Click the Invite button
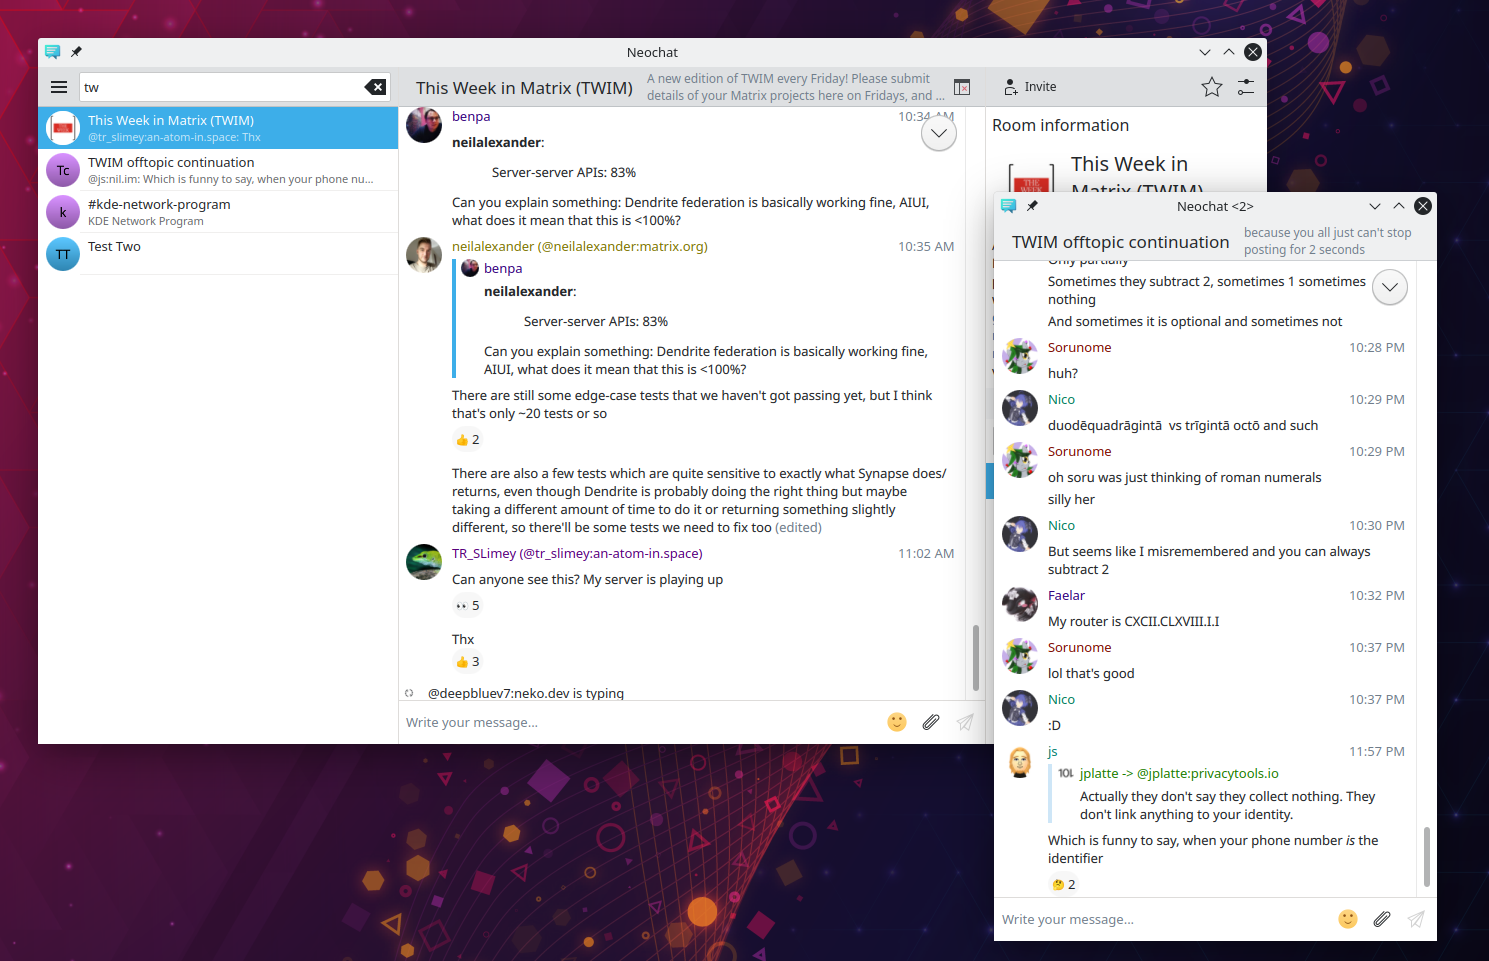Image resolution: width=1489 pixels, height=961 pixels. tap(1030, 87)
